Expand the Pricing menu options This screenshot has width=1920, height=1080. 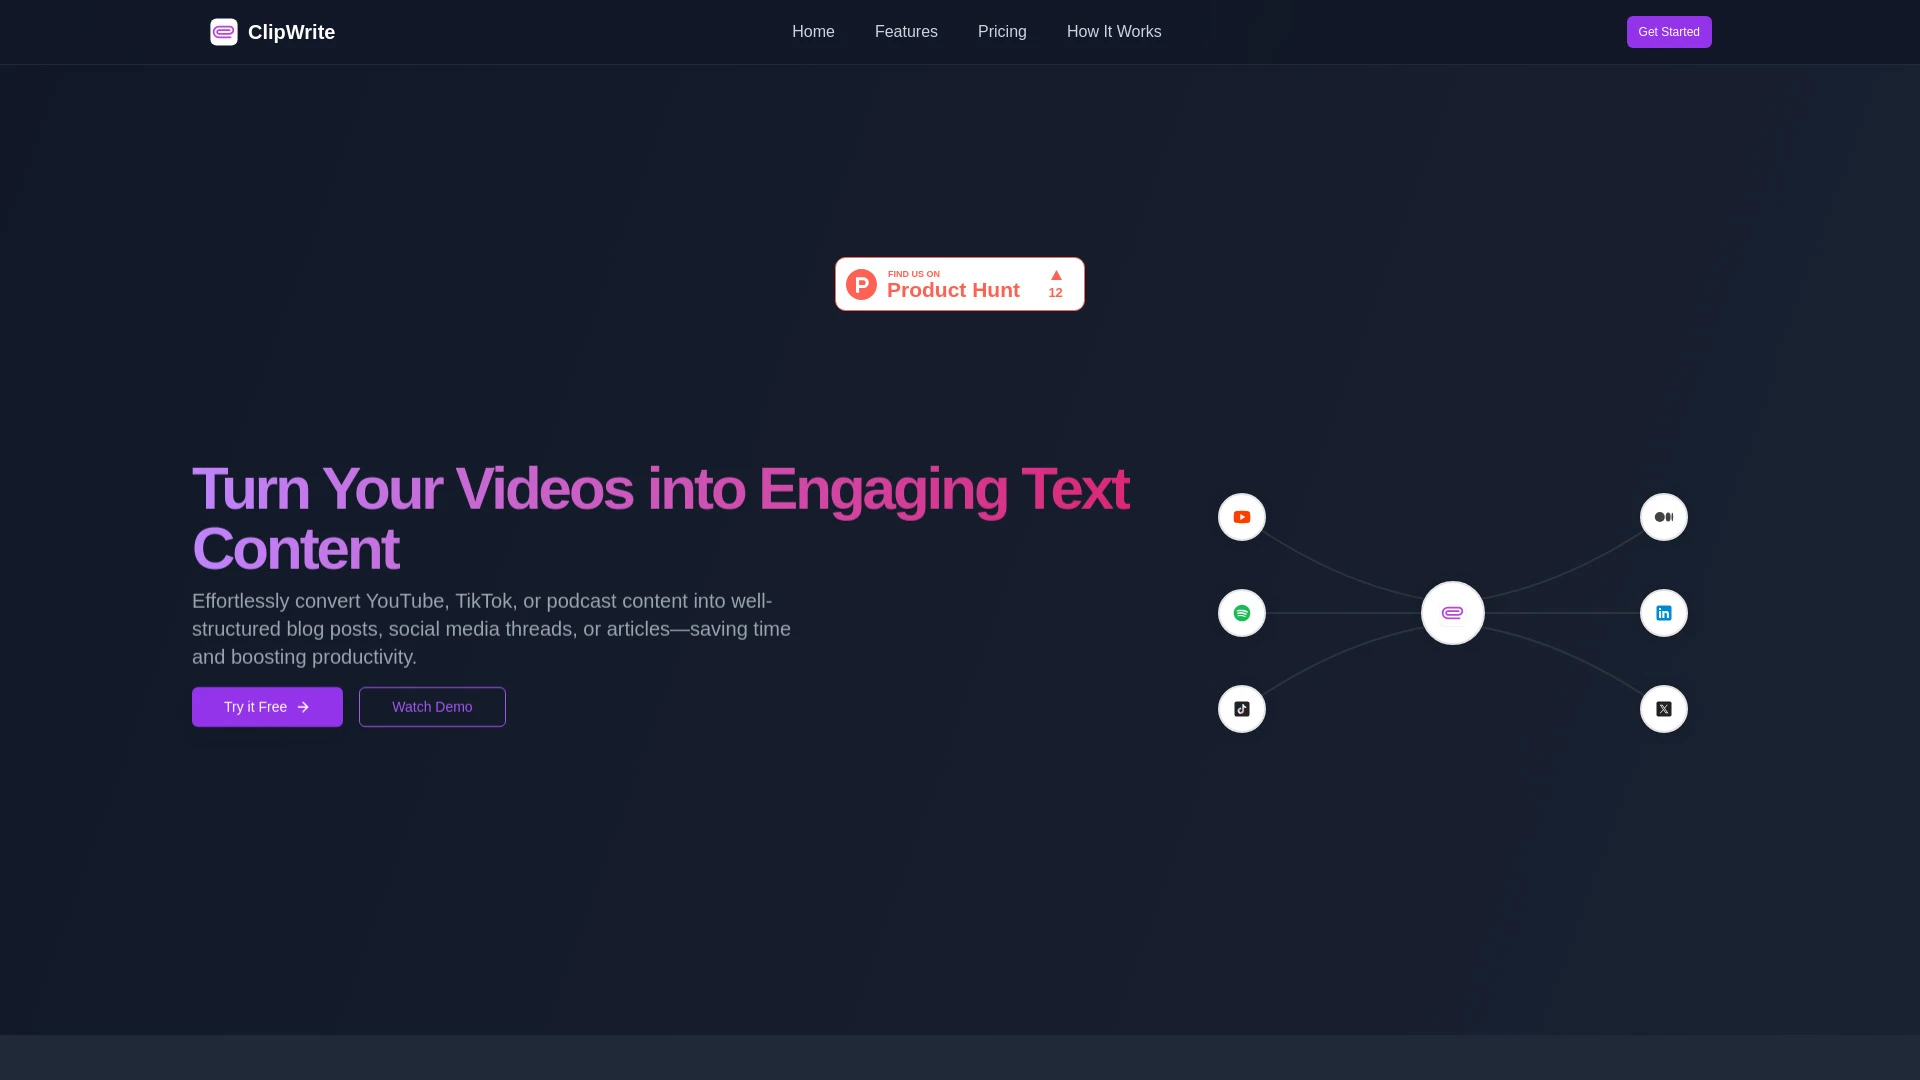[x=1002, y=32]
